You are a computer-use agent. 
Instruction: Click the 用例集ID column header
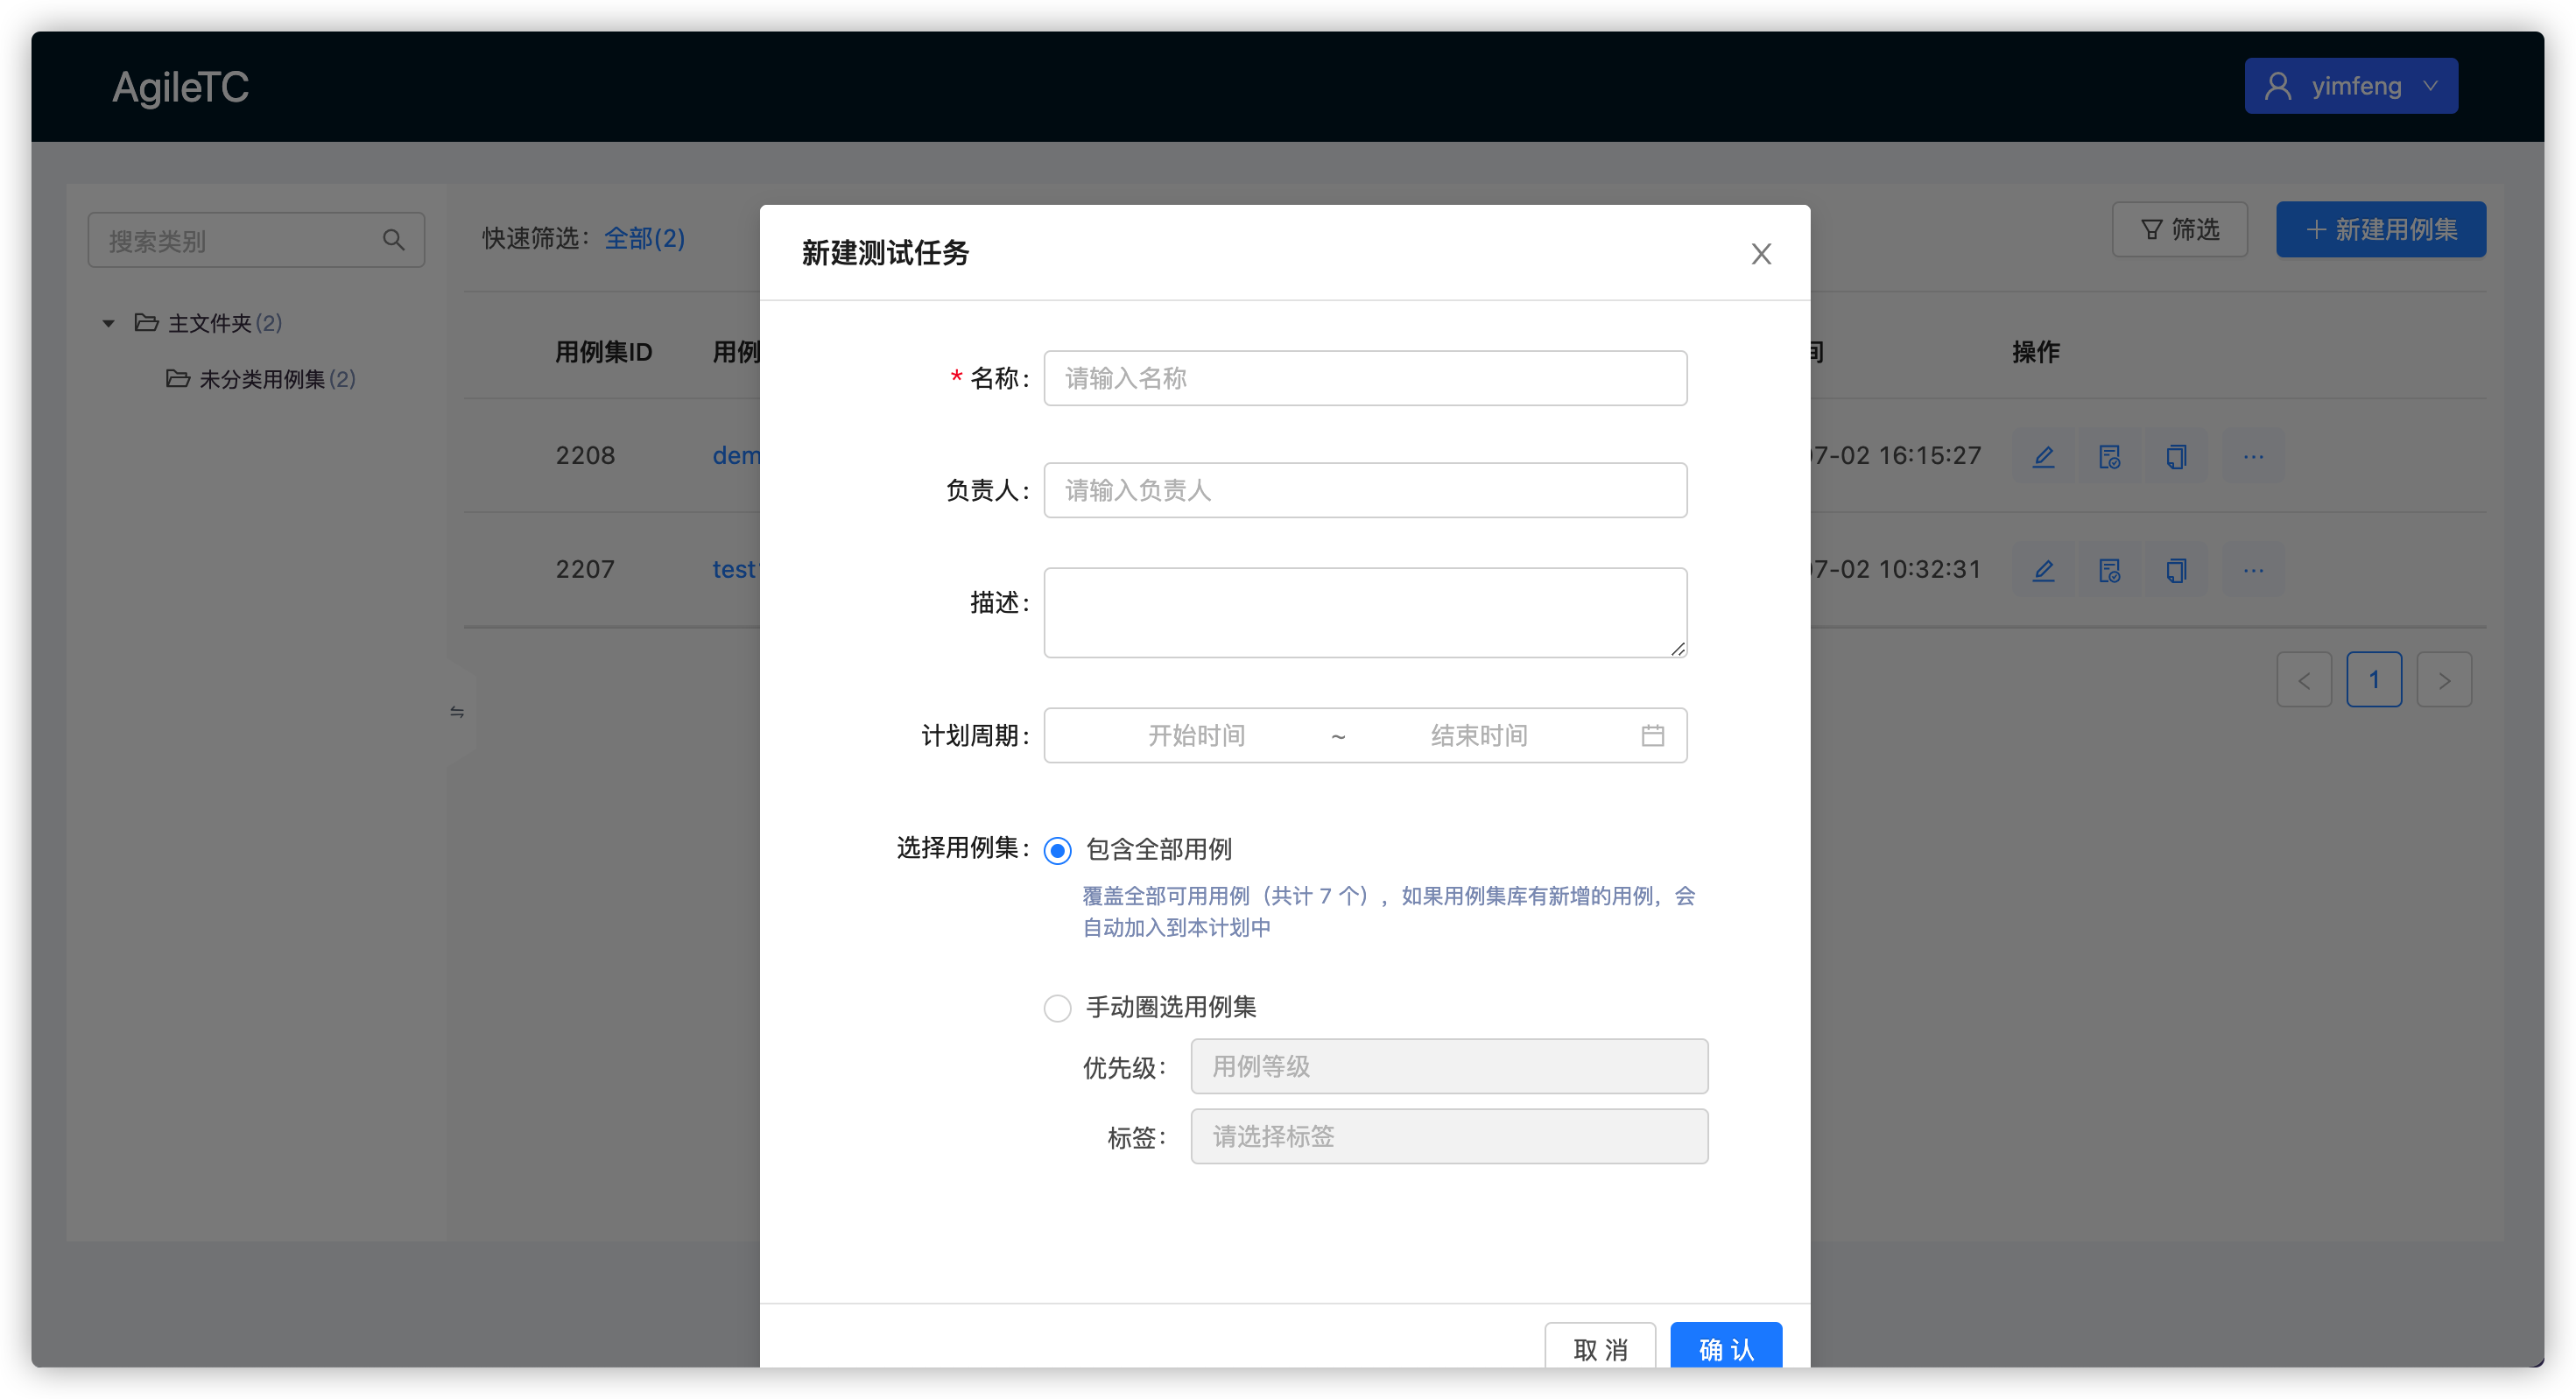click(x=603, y=352)
